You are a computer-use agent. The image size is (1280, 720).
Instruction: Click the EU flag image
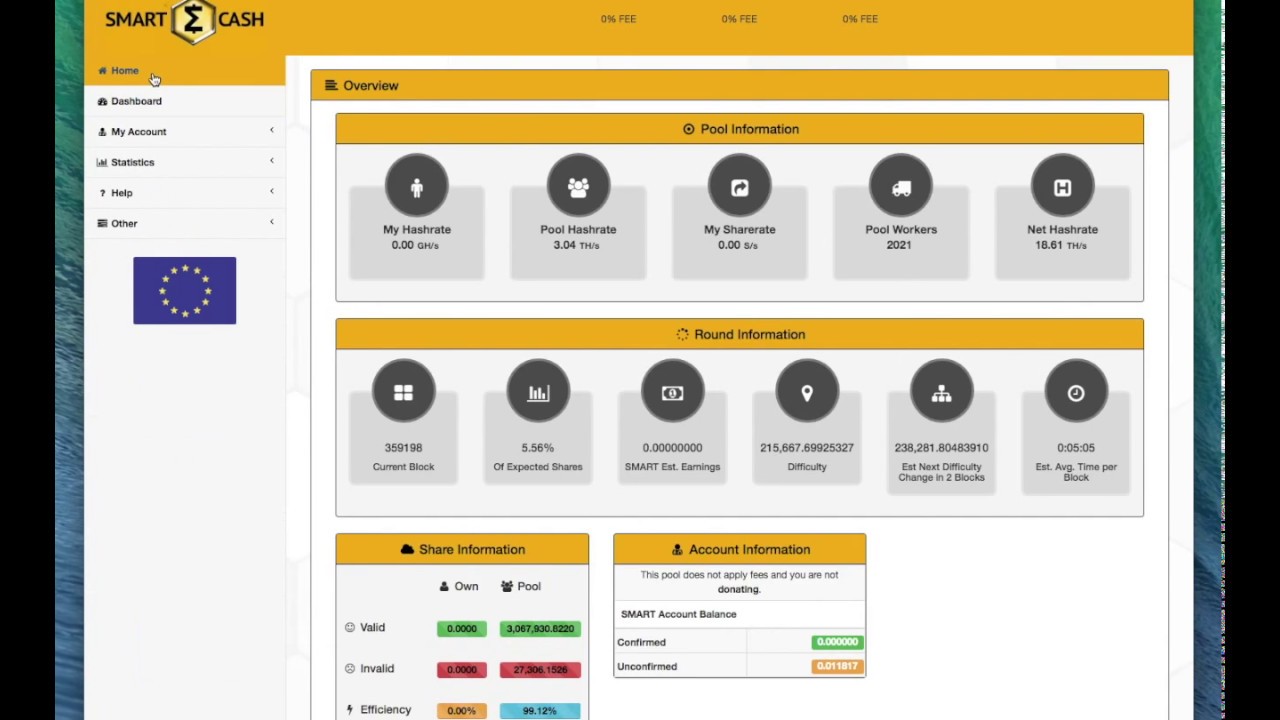185,291
